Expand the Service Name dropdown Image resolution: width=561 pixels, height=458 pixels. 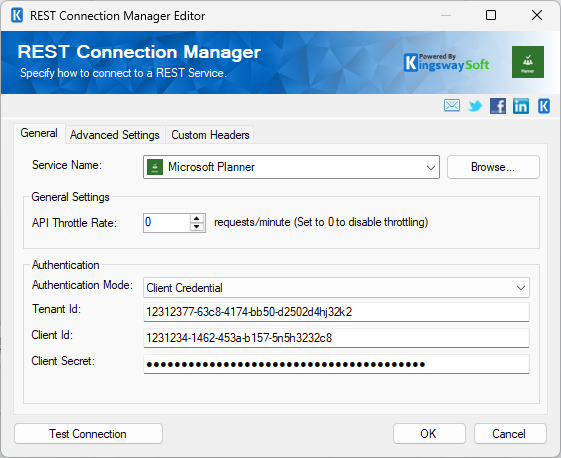tap(431, 167)
